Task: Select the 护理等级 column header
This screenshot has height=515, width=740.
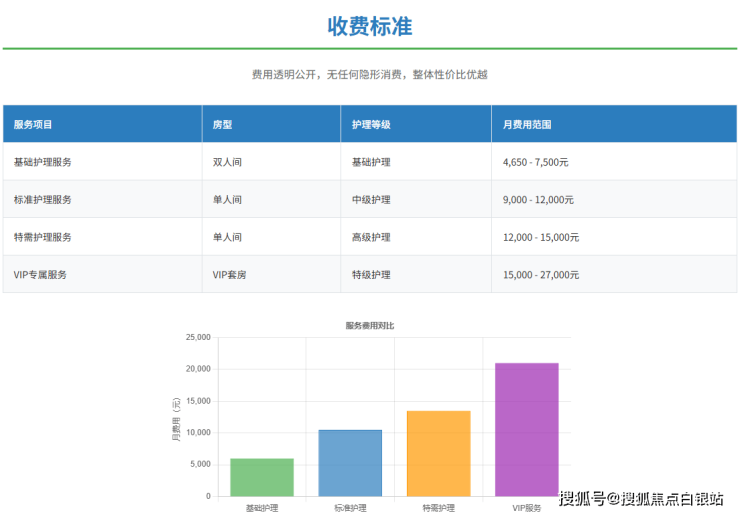Action: click(x=370, y=125)
